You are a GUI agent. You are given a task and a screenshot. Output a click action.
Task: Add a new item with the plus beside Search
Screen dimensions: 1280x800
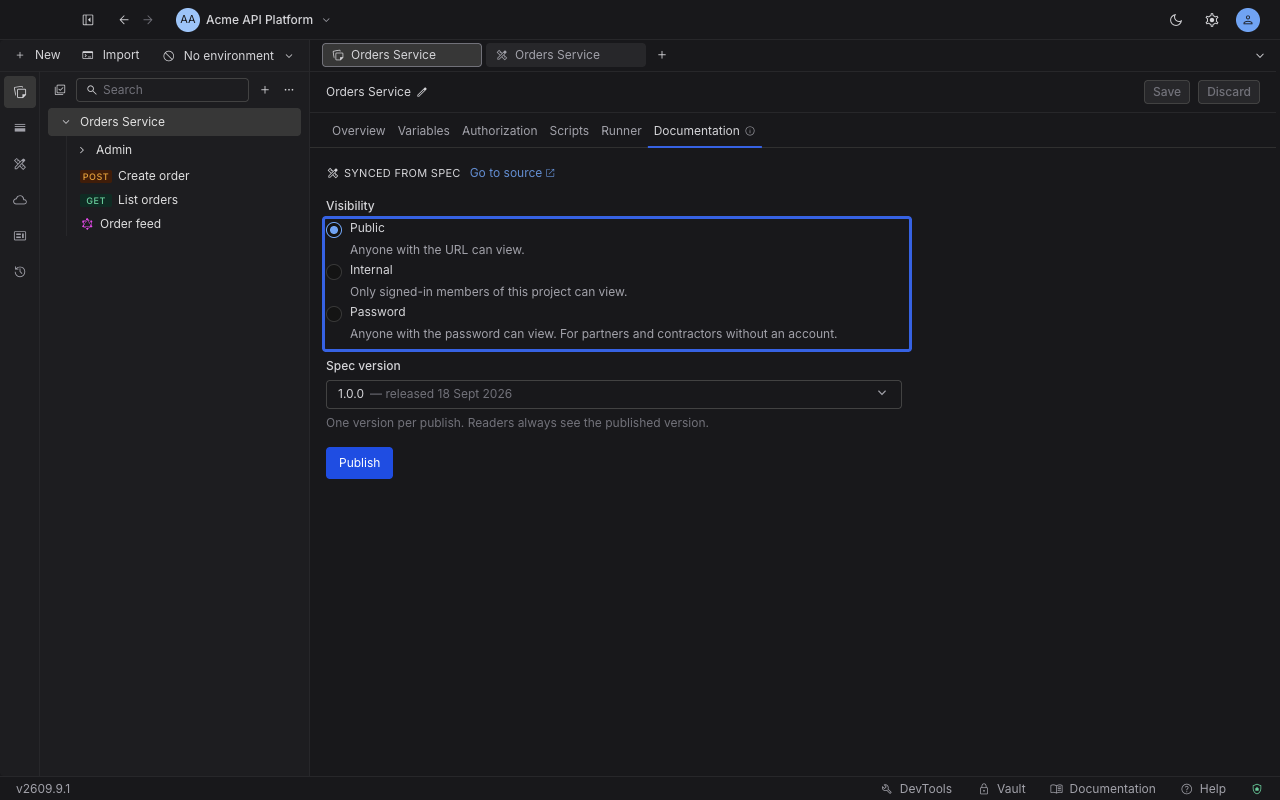(x=265, y=90)
